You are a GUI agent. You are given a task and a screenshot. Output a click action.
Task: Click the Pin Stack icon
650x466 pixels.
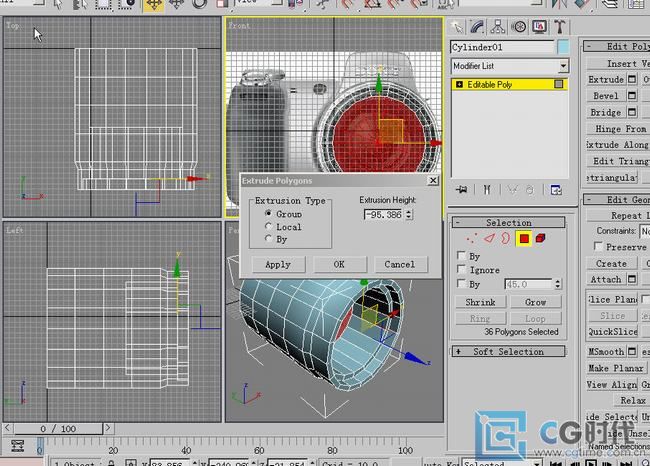[x=461, y=190]
